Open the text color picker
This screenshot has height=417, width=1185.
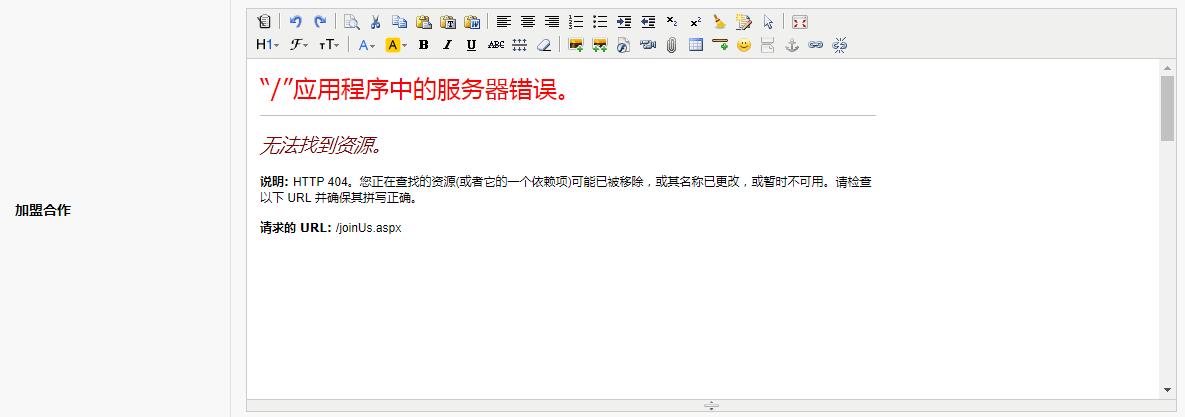pyautogui.click(x=367, y=45)
